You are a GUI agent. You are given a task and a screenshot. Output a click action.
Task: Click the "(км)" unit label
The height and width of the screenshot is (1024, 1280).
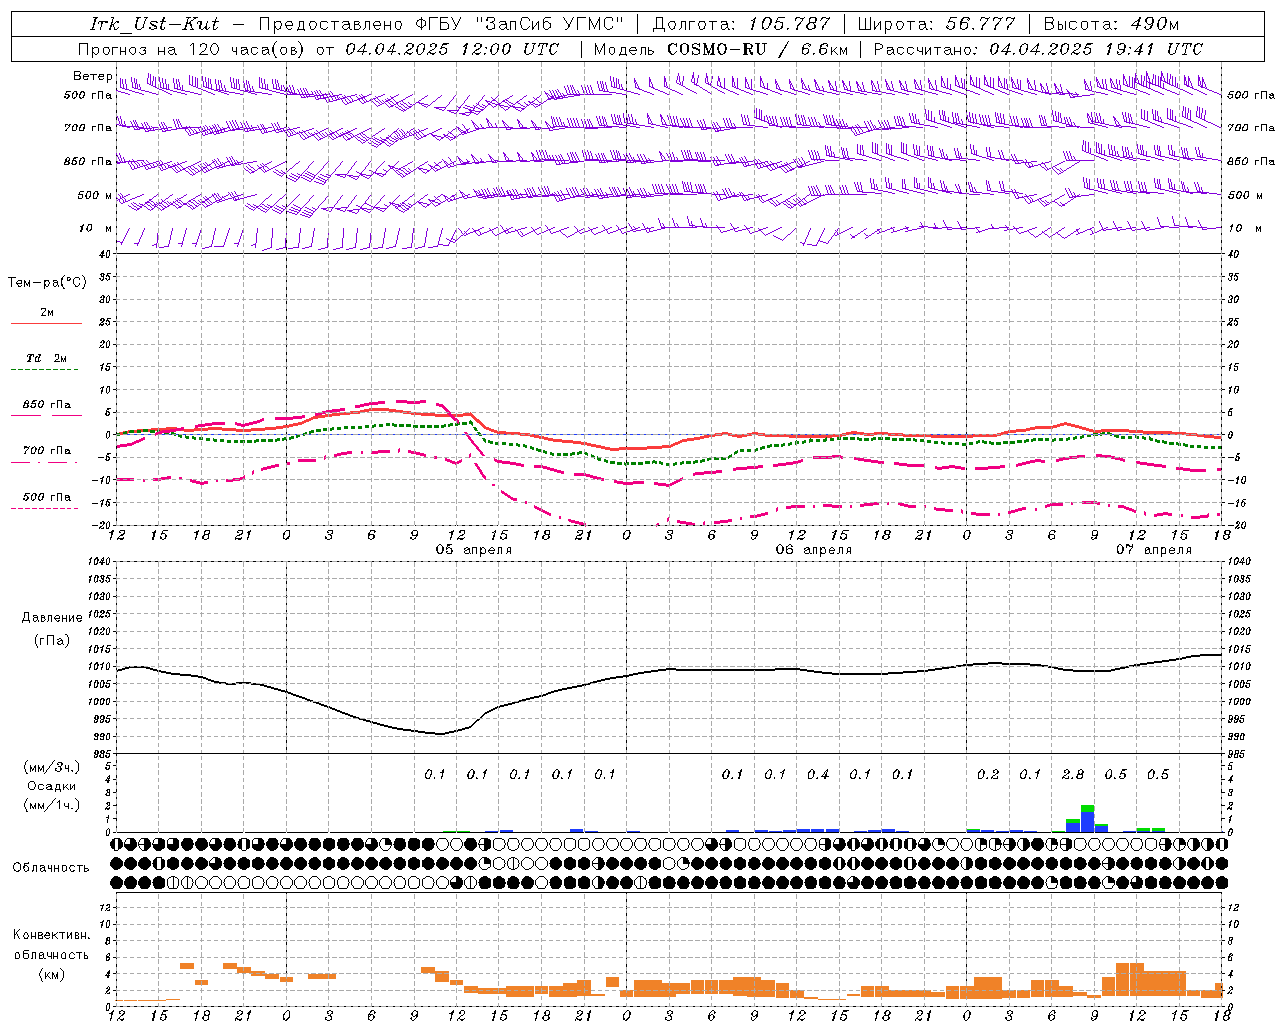click(x=52, y=974)
